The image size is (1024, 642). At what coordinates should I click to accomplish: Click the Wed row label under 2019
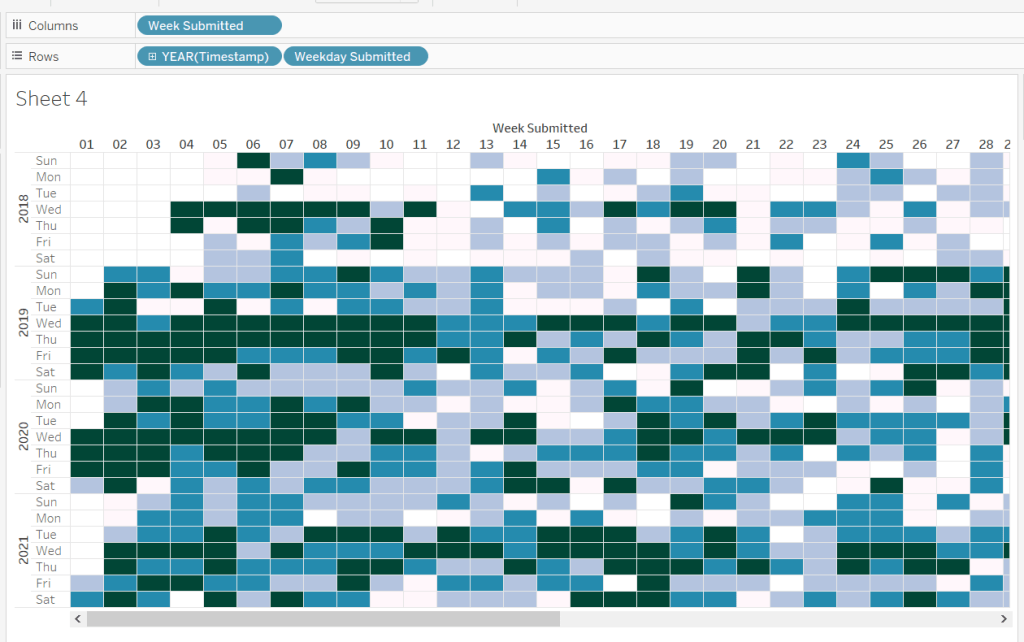tap(48, 323)
